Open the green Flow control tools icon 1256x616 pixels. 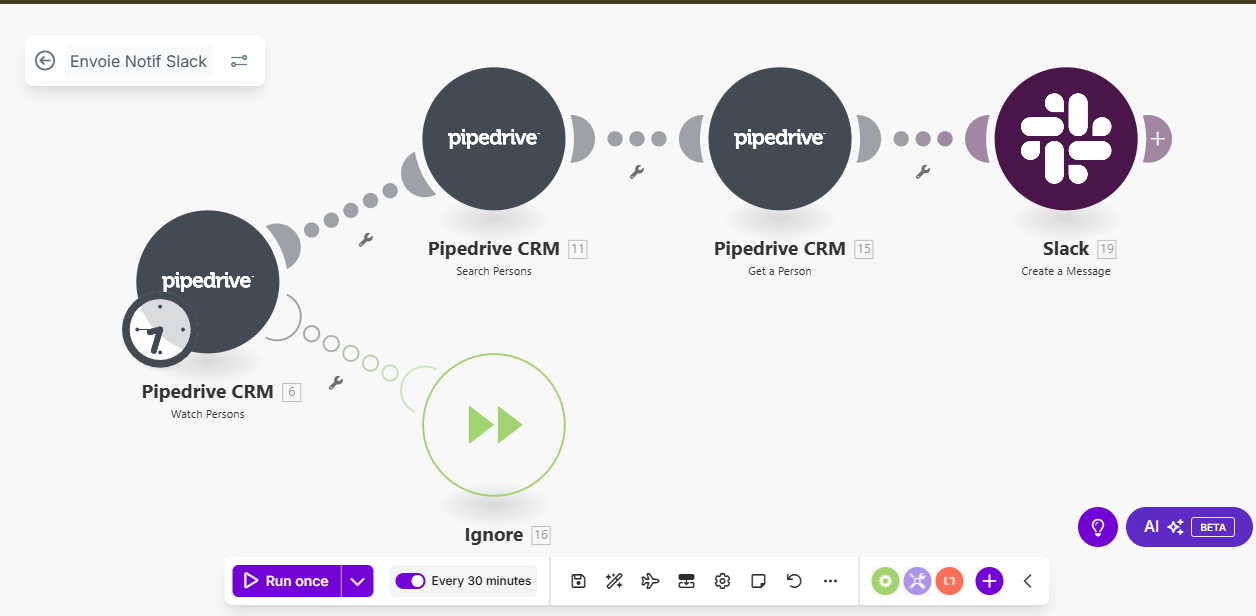(885, 581)
